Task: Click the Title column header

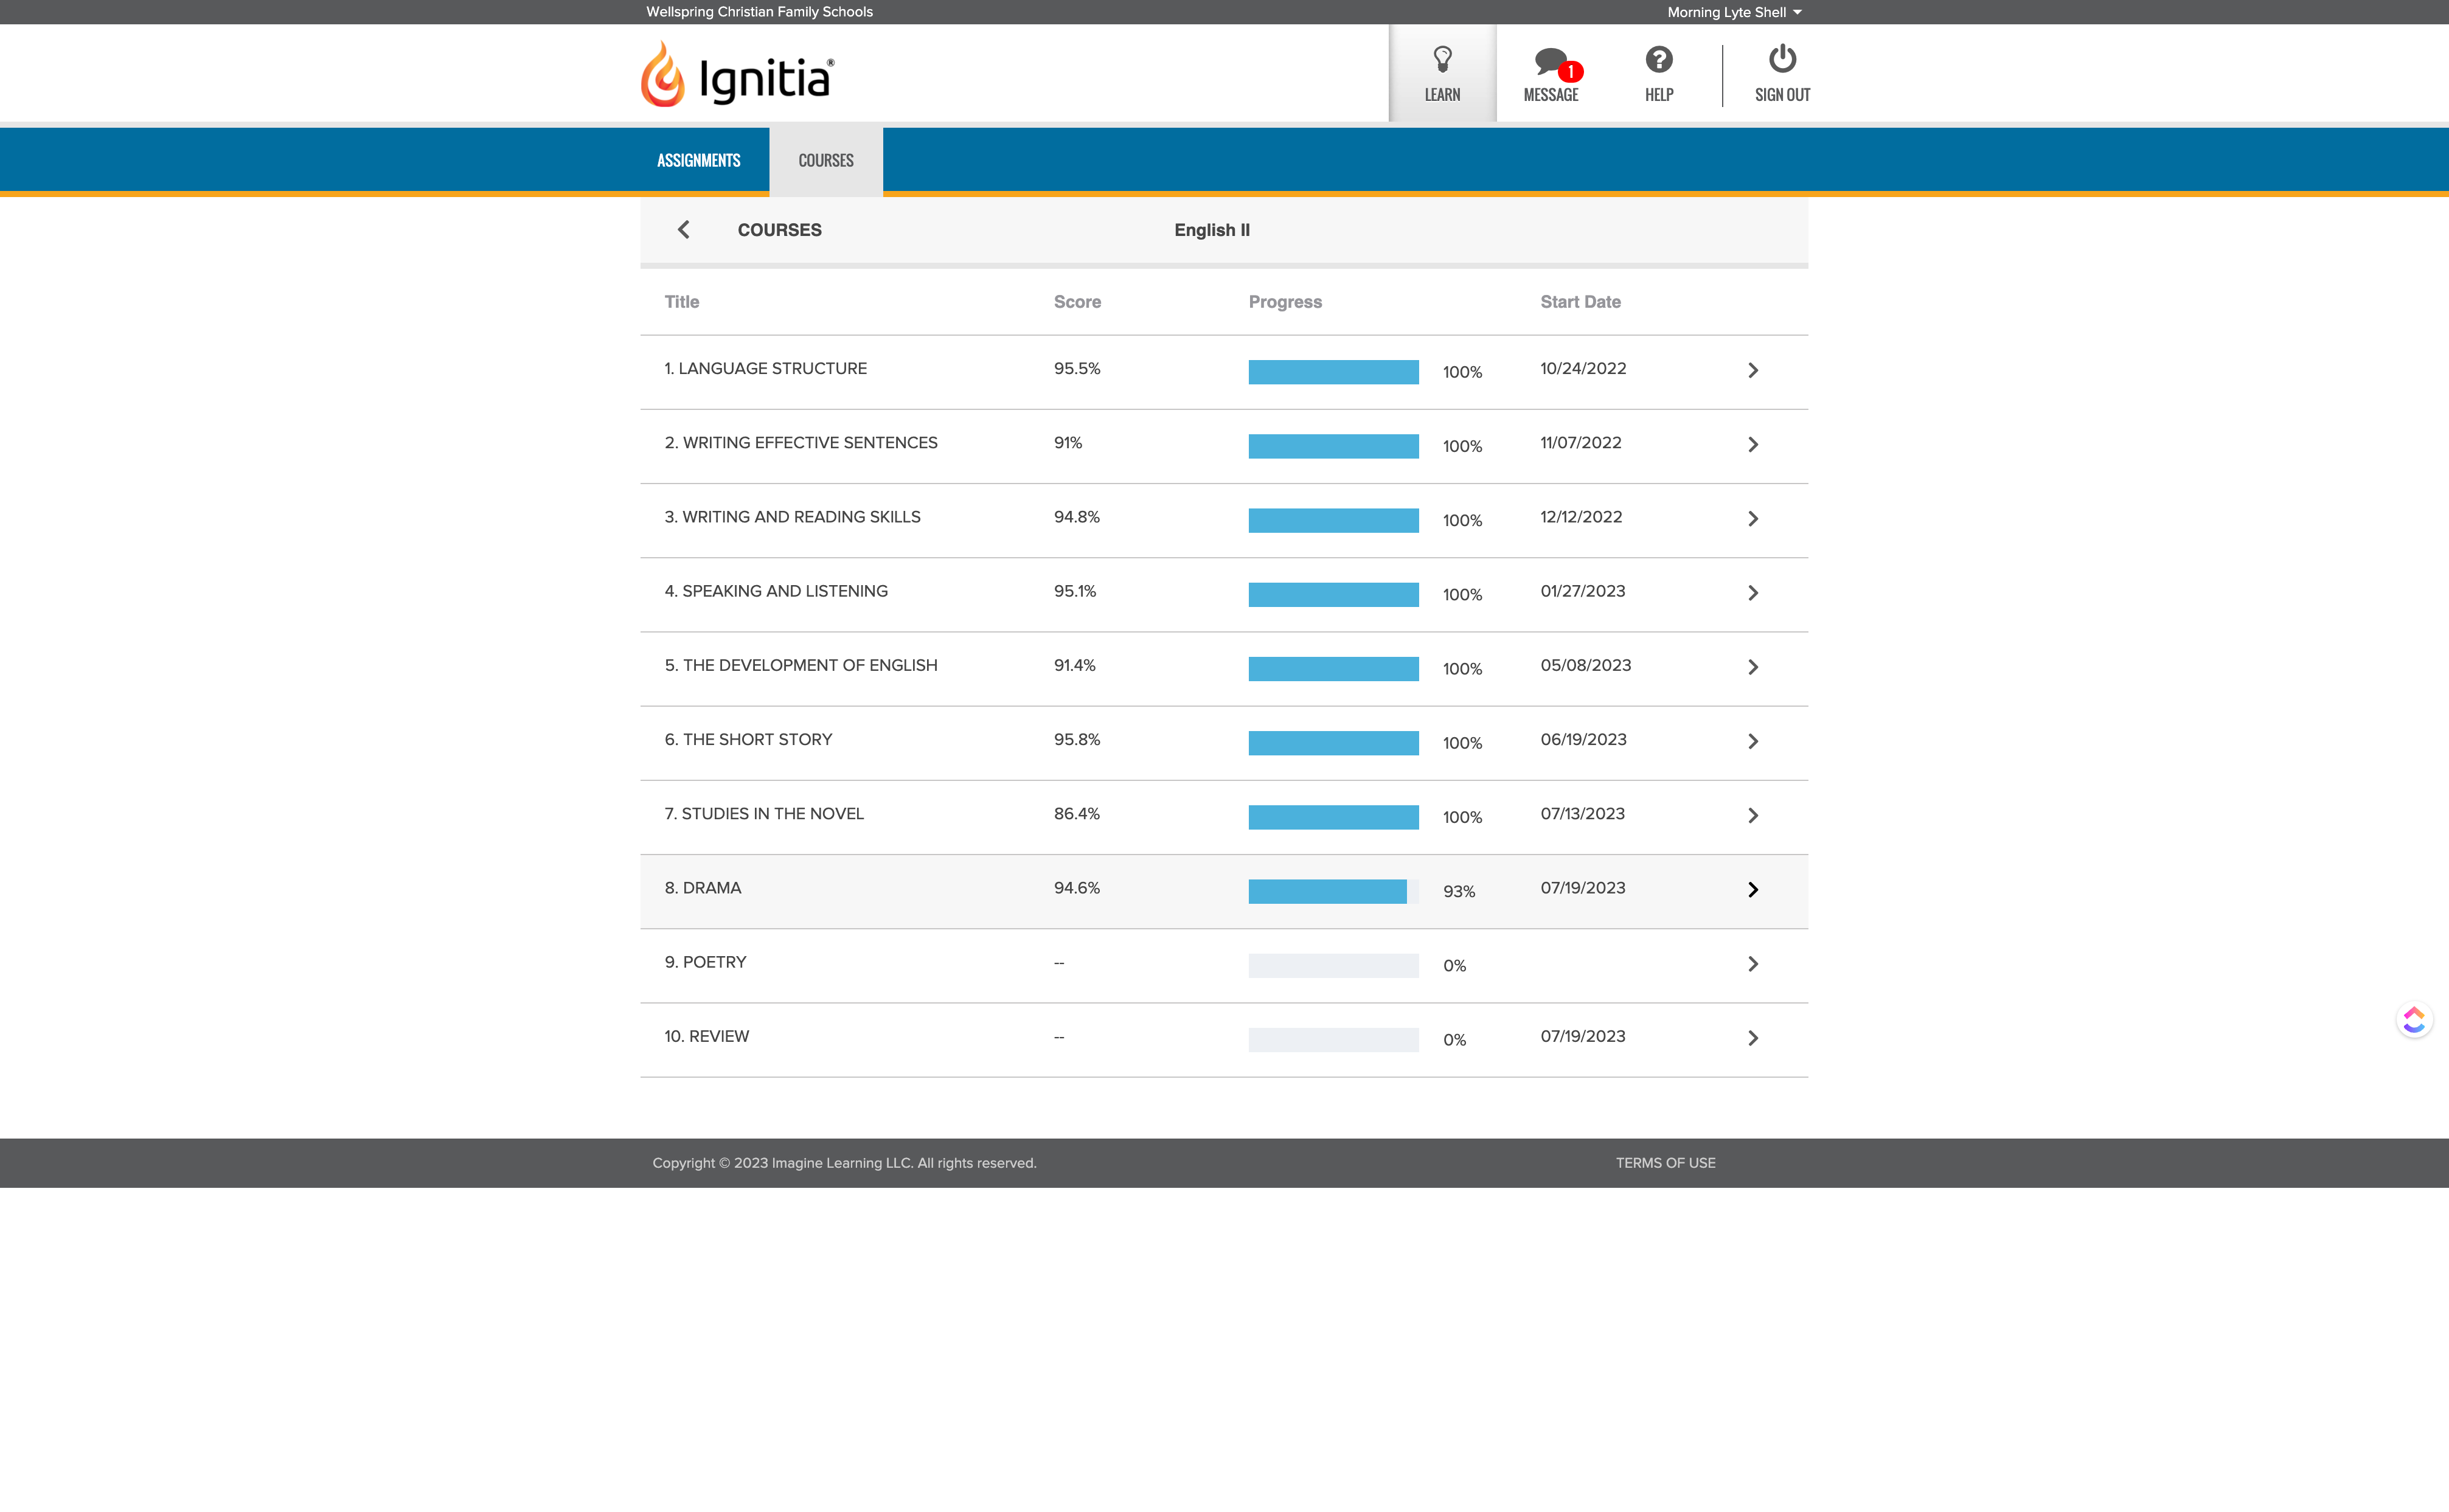Action: (682, 302)
